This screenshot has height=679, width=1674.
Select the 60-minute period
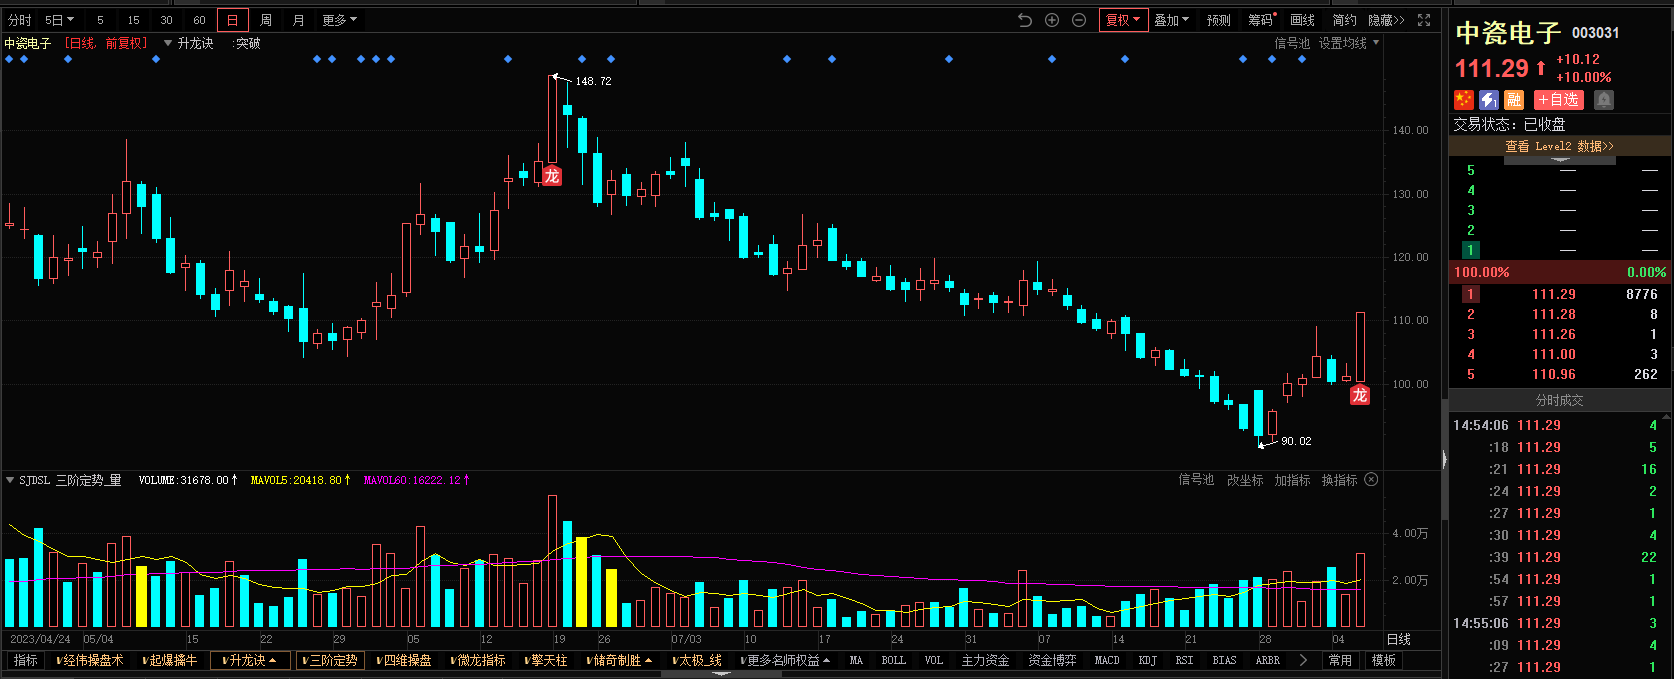(199, 20)
